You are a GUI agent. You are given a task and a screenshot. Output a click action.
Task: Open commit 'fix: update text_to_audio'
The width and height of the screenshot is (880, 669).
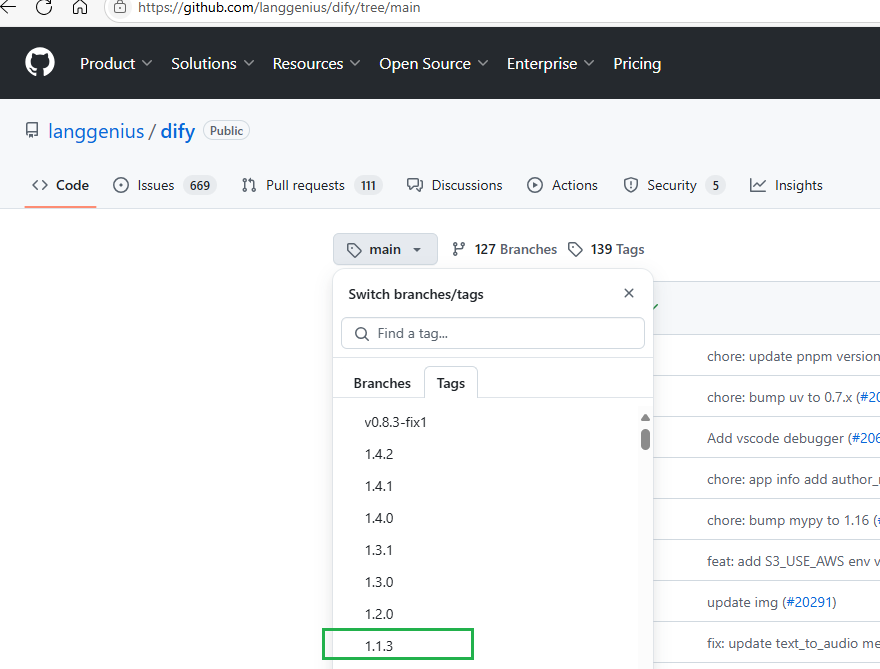tap(793, 643)
